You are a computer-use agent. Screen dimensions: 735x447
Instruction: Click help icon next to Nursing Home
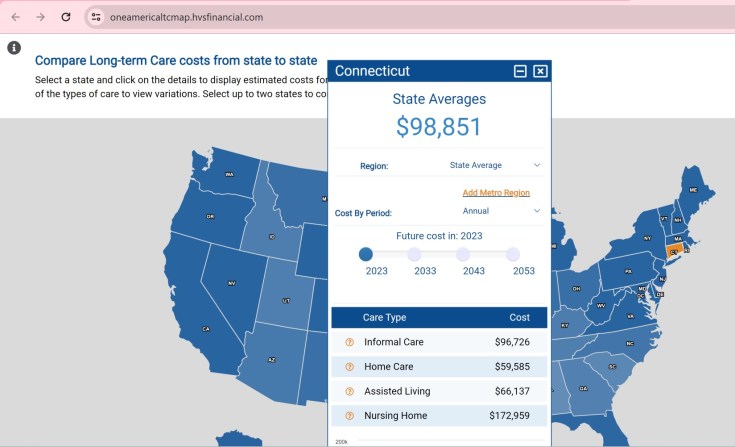[349, 416]
